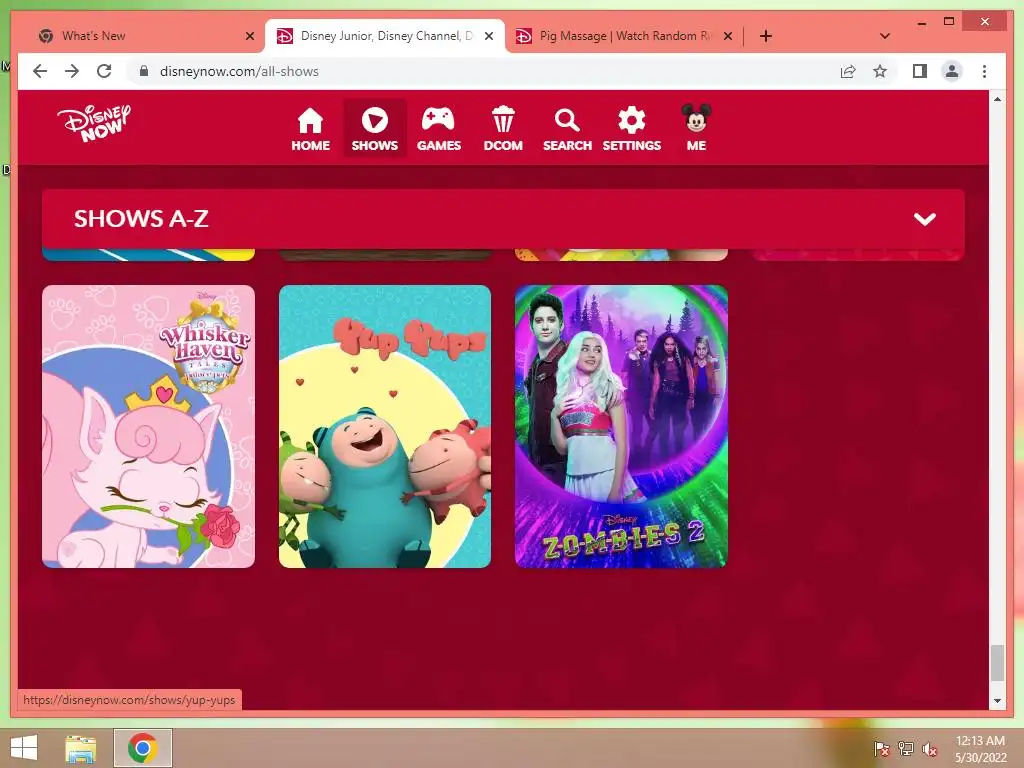Open the Zombies 2 movie poster

coord(621,426)
